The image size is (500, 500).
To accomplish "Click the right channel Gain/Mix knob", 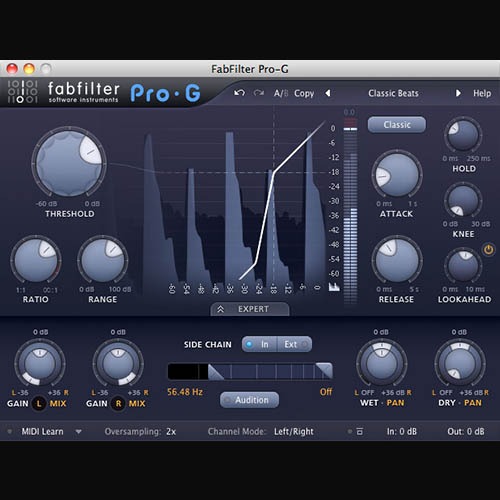I will pos(118,364).
